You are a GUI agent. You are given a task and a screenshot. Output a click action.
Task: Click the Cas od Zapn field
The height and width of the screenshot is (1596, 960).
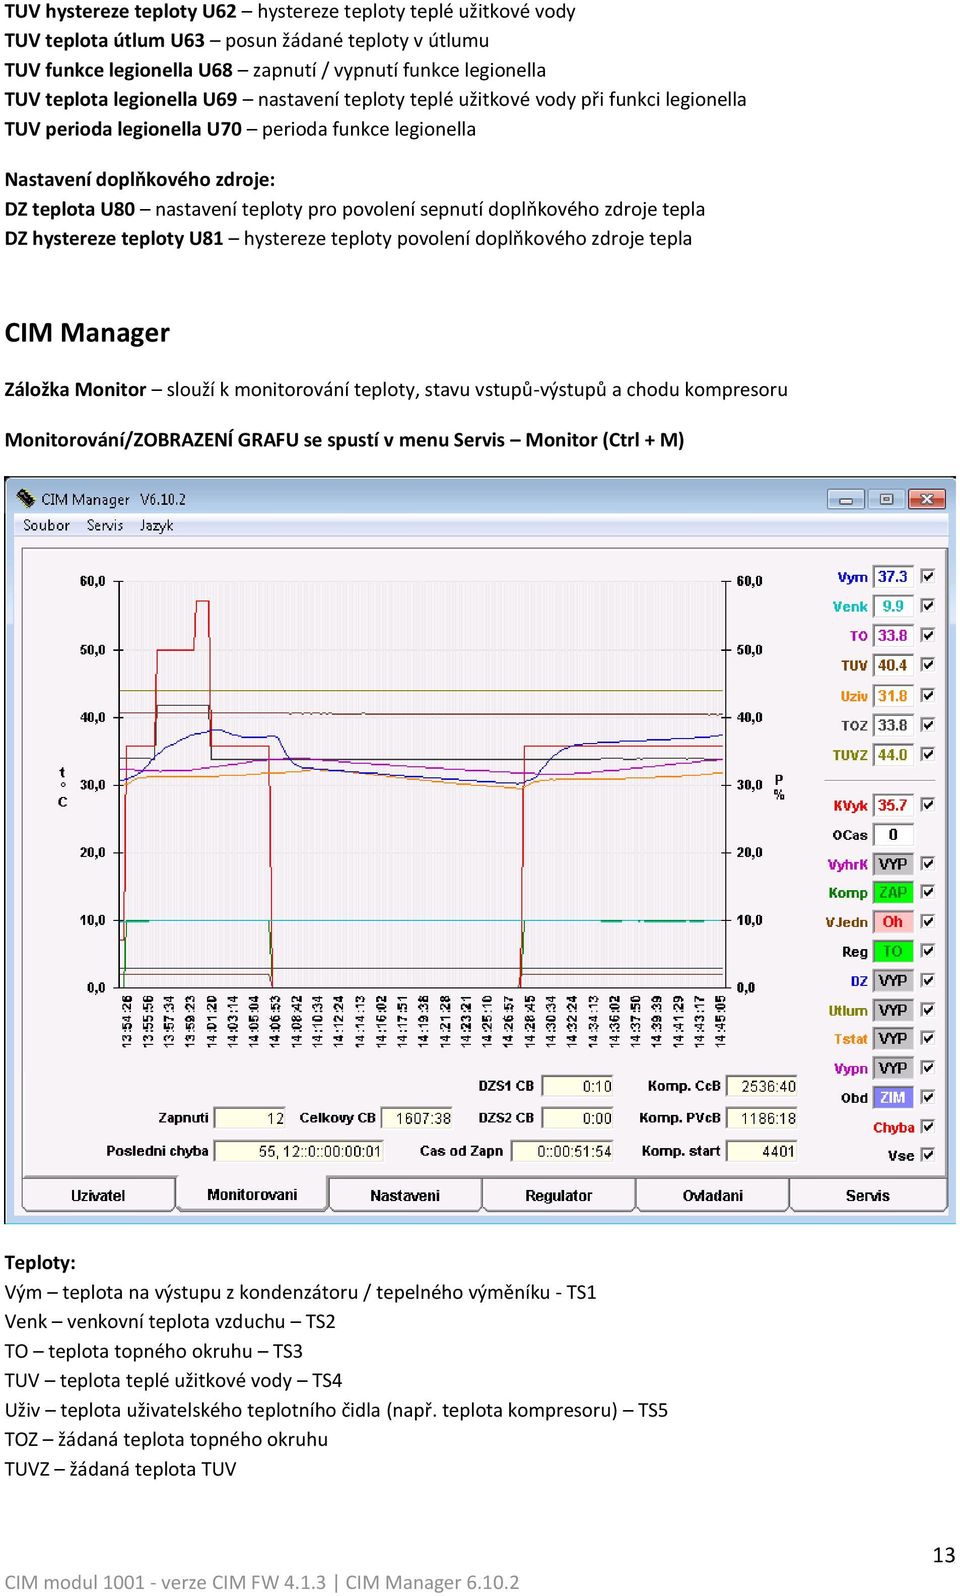click(562, 1151)
